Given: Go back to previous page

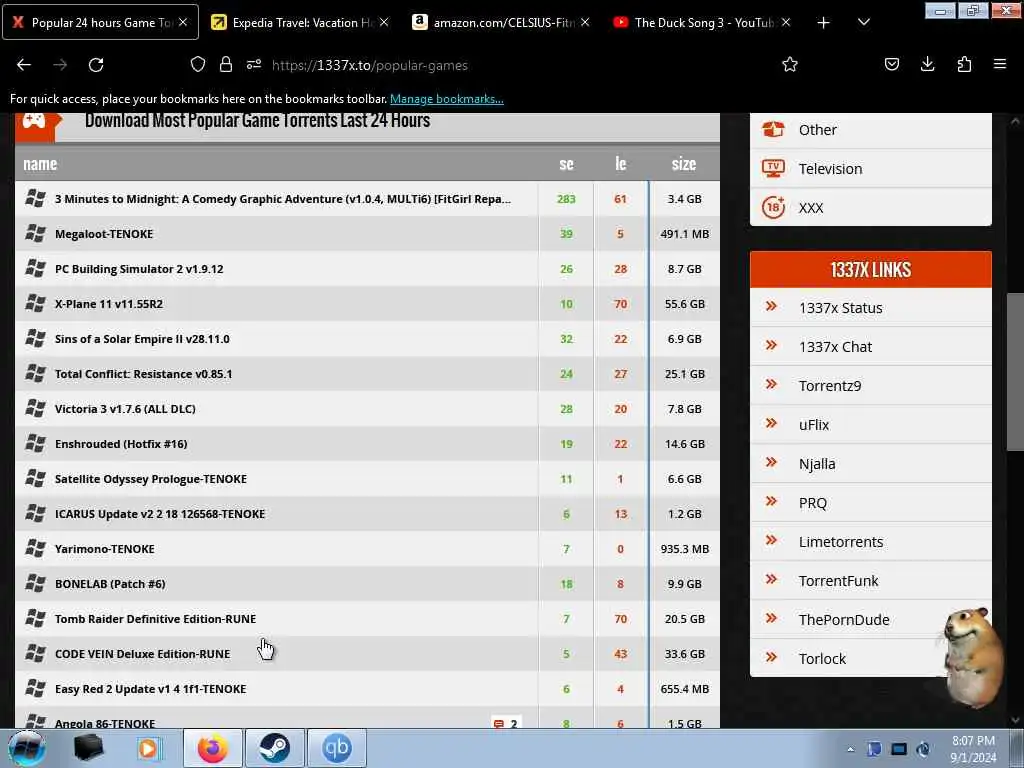Looking at the screenshot, I should pos(24,65).
